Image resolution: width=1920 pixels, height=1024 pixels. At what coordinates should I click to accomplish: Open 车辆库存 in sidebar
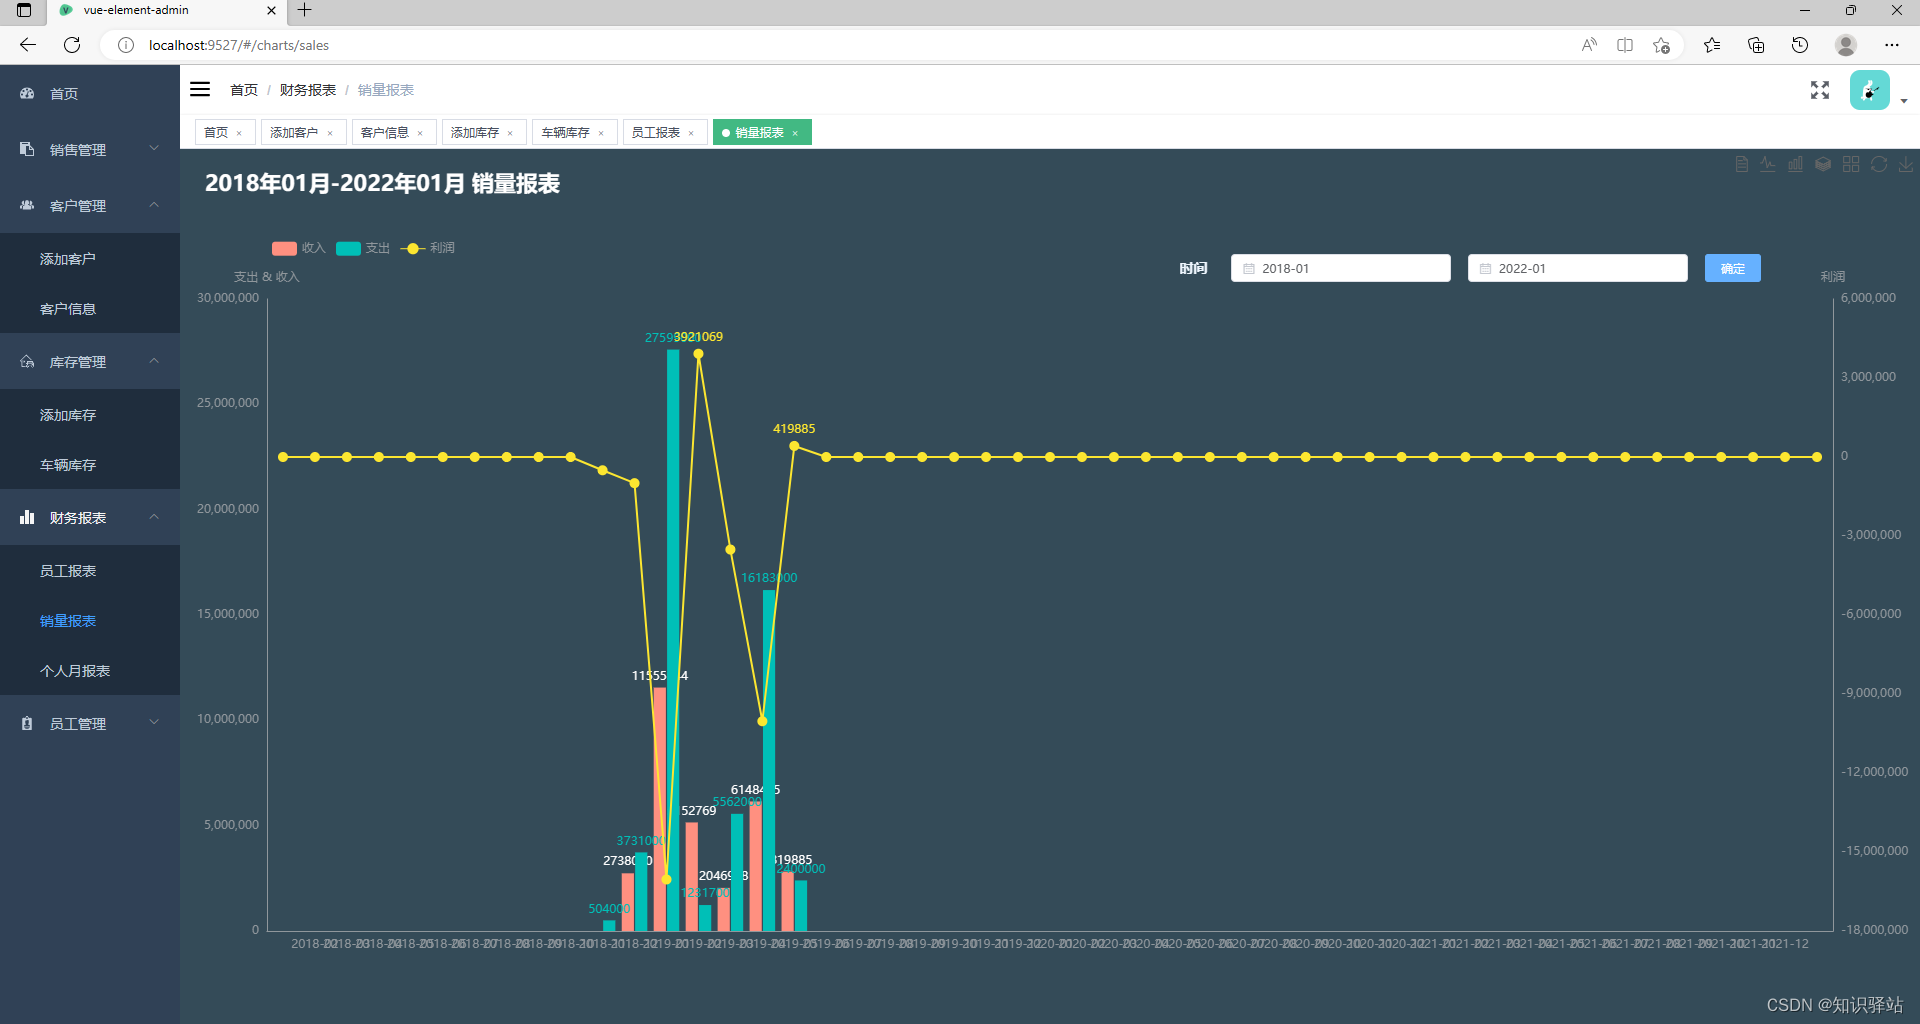click(90, 464)
